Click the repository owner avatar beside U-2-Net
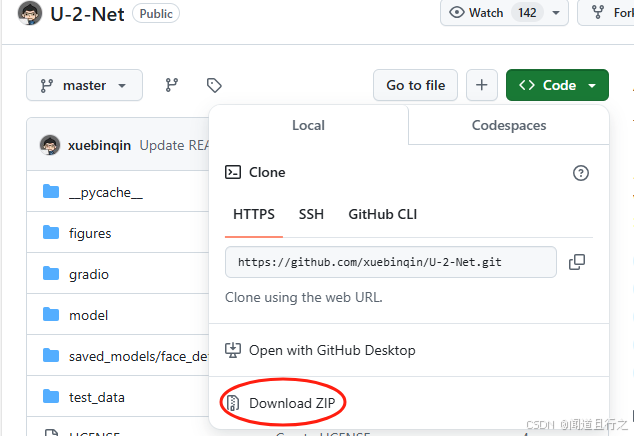Viewport: 634px width, 436px height. (x=30, y=13)
